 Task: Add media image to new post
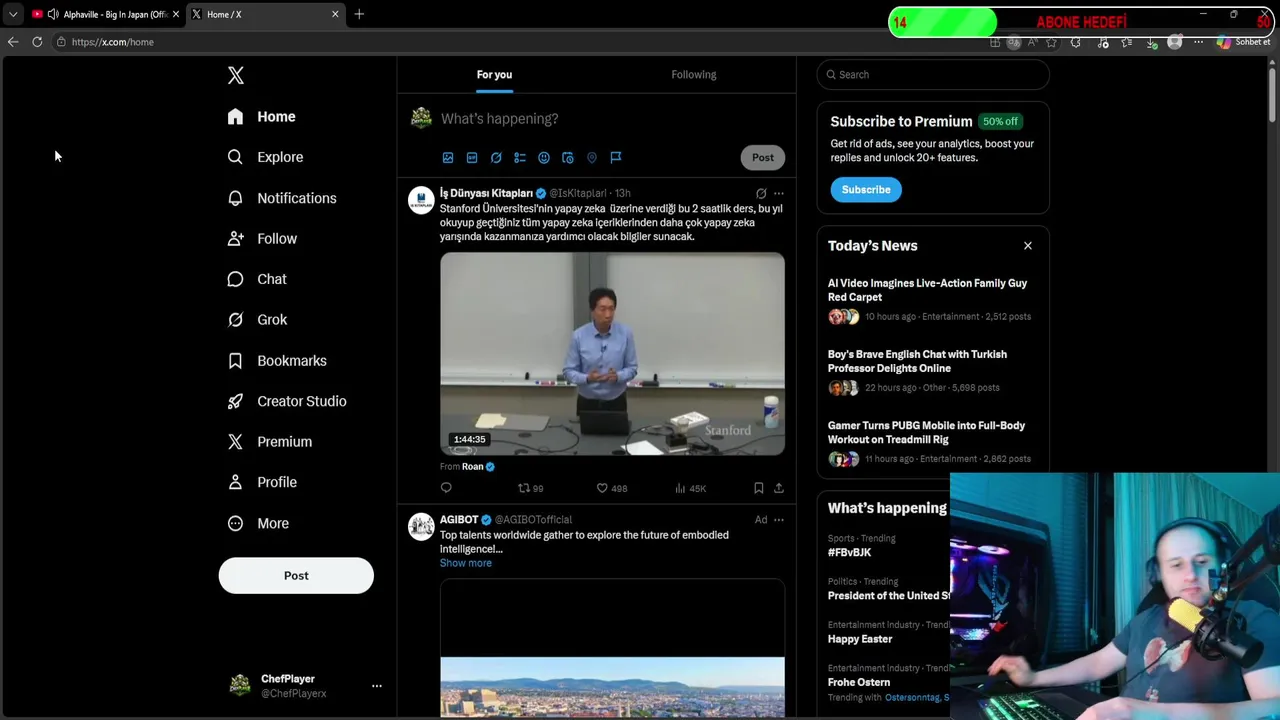[x=448, y=158]
